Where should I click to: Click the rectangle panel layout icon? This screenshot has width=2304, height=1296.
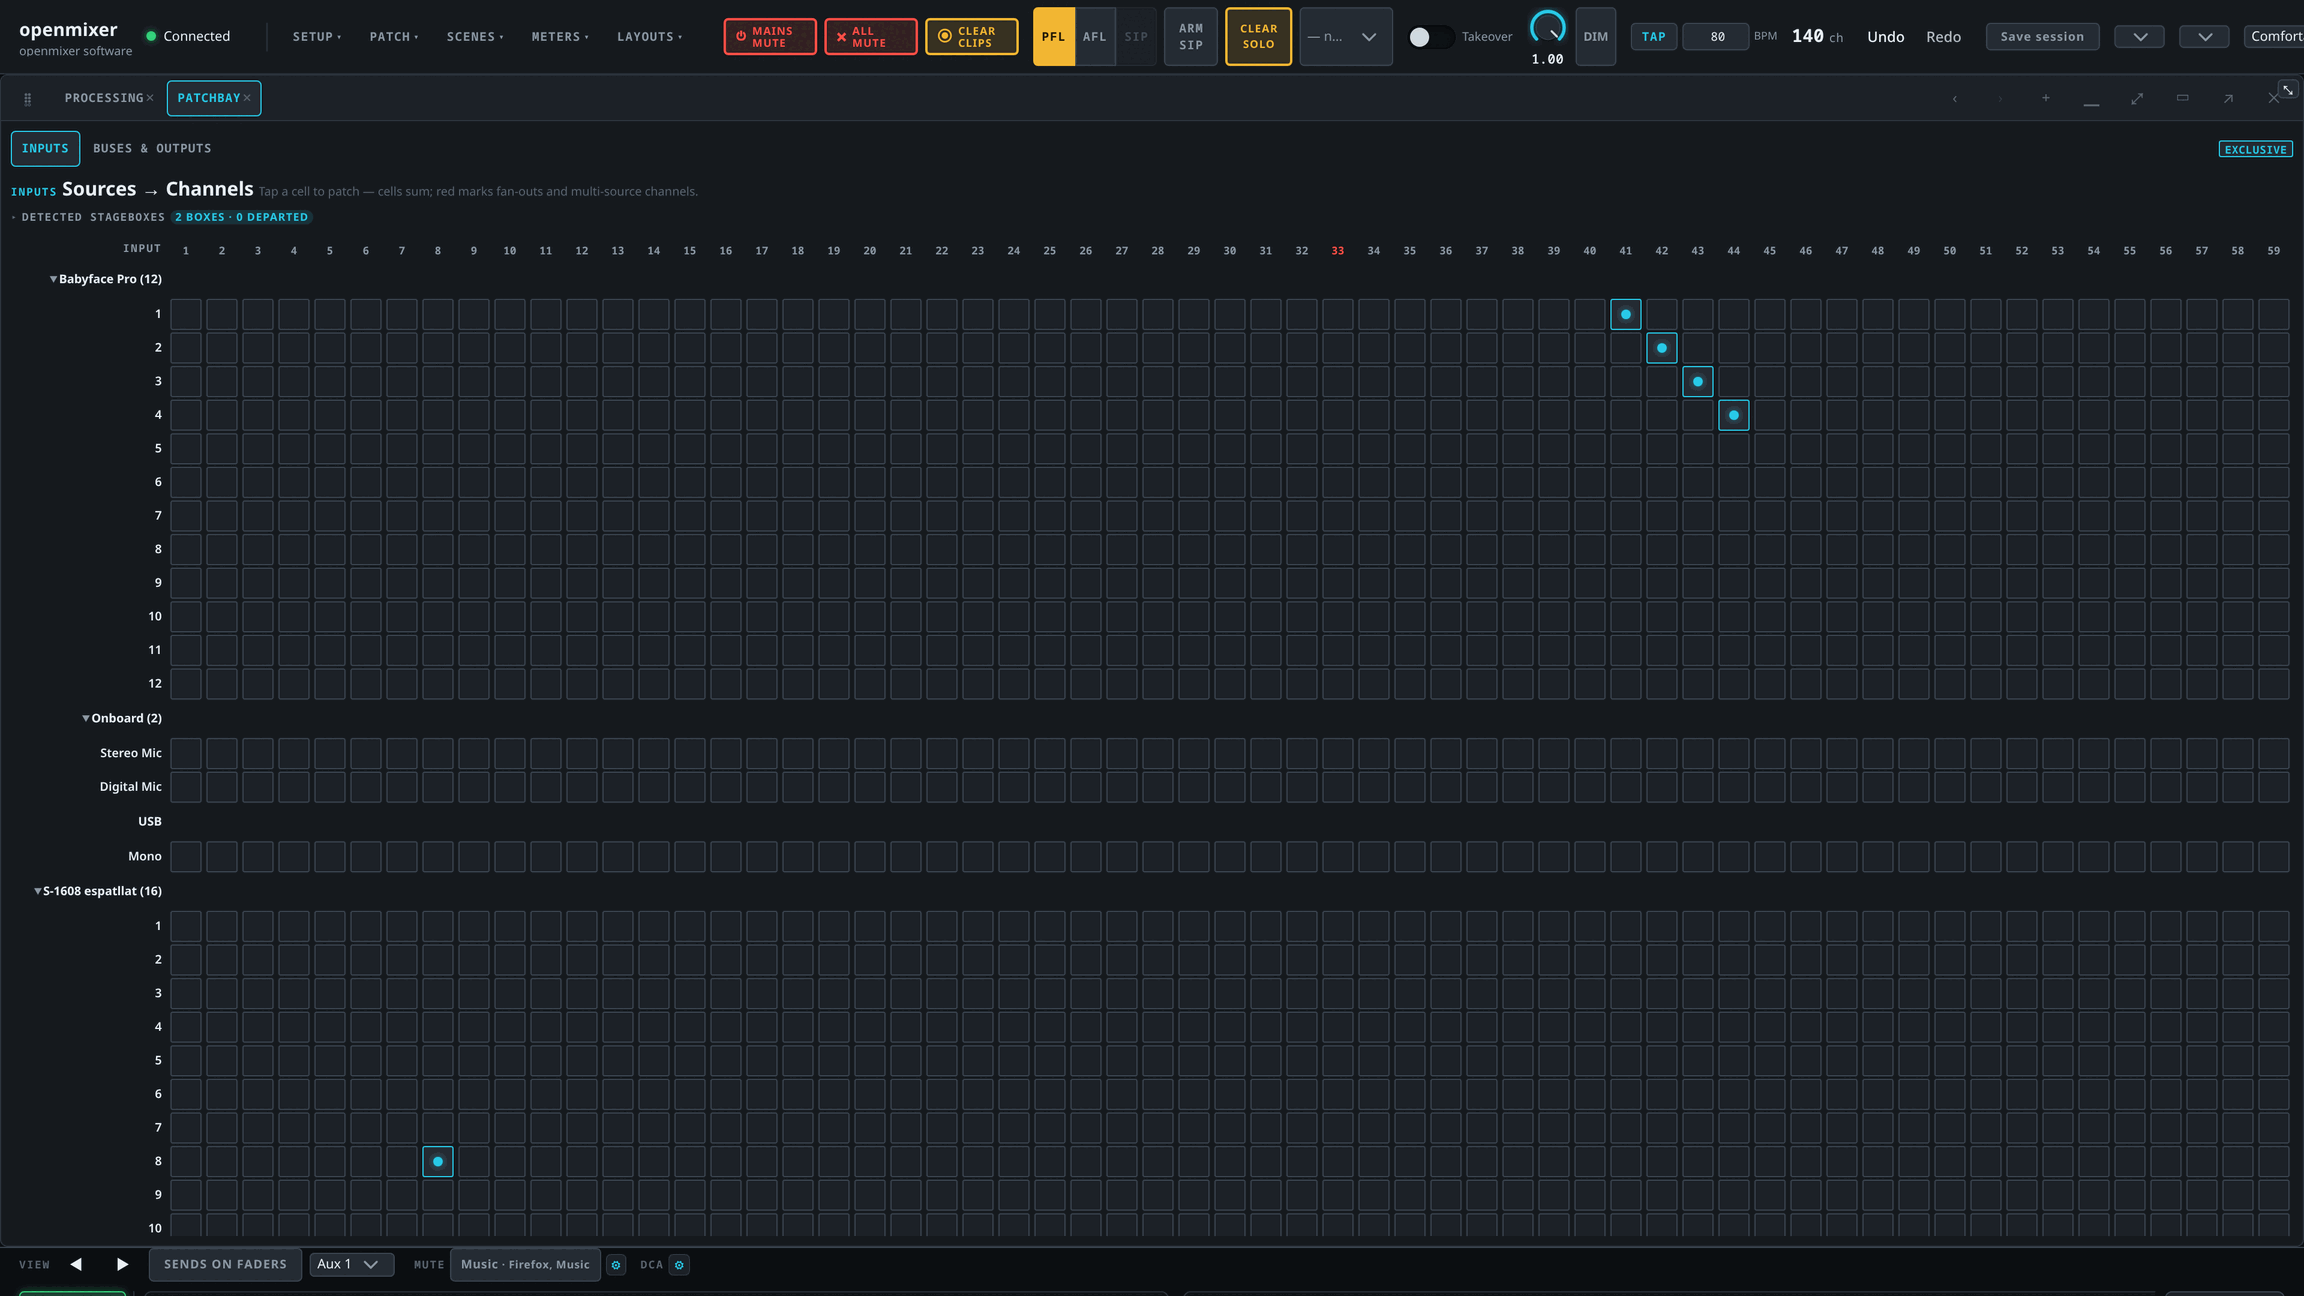(x=2183, y=98)
